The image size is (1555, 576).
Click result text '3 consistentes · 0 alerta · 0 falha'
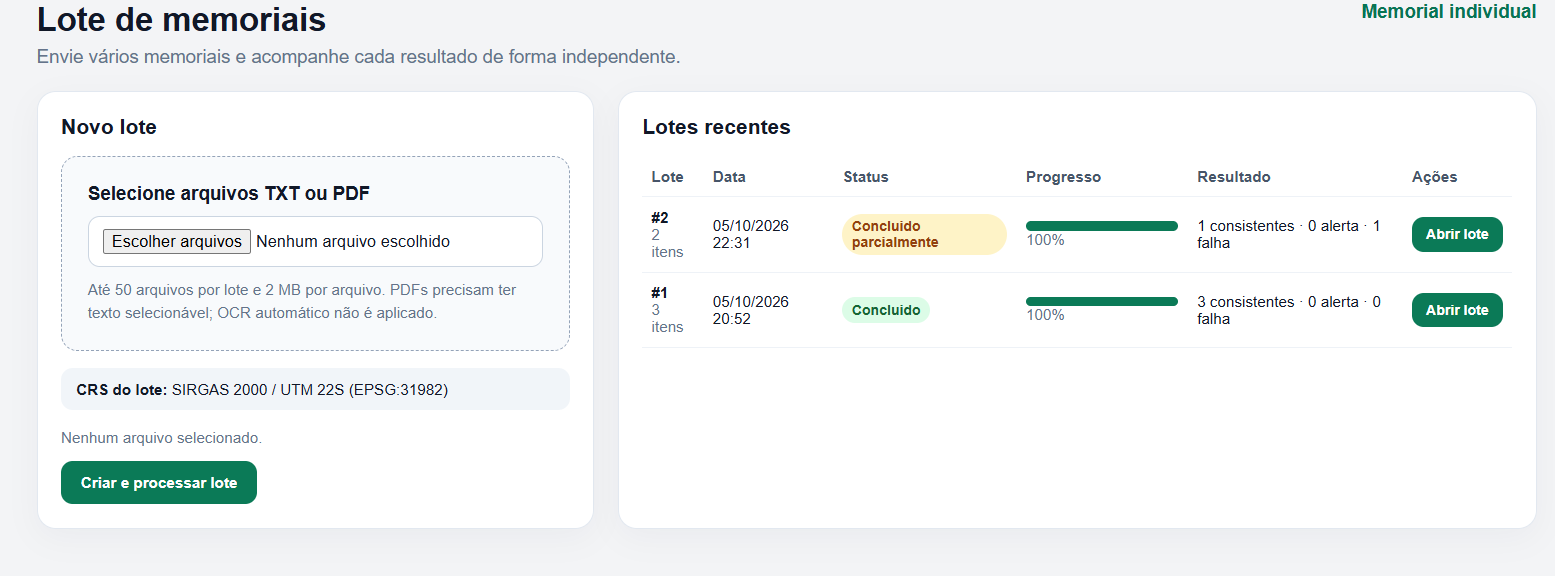pyautogui.click(x=1289, y=310)
